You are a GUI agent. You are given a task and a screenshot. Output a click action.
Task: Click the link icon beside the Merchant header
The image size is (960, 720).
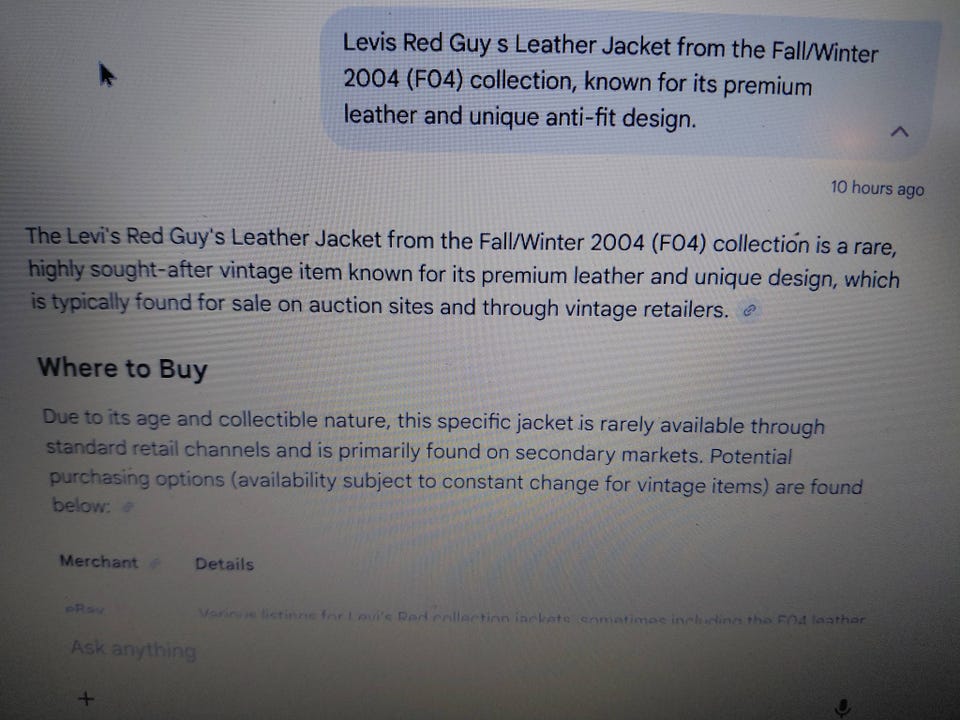click(156, 563)
